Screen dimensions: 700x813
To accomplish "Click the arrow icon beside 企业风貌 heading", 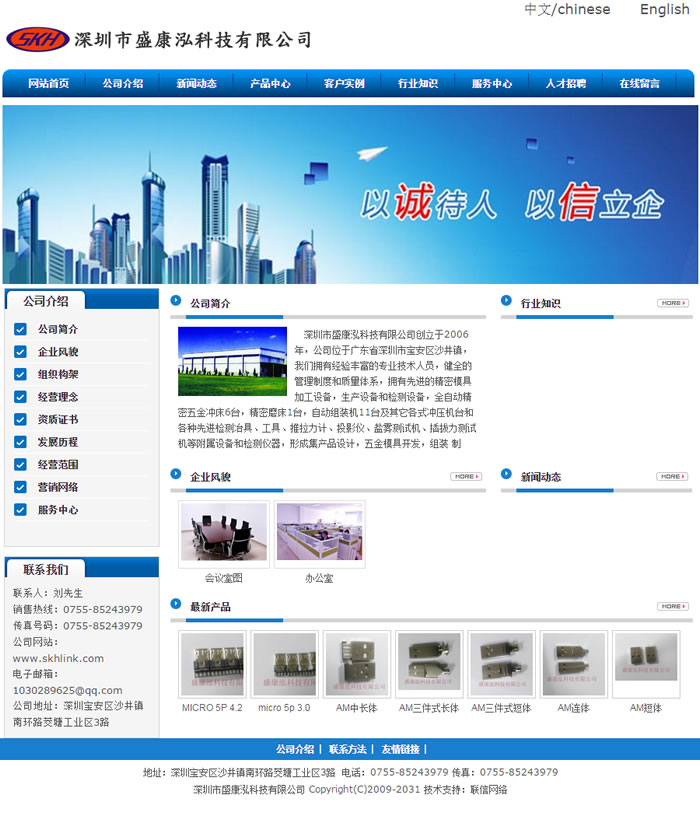I will (176, 476).
